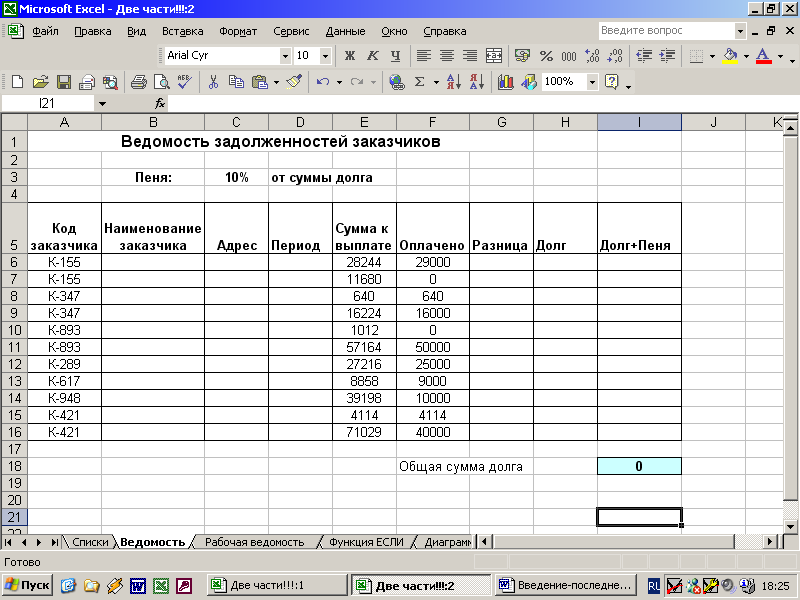The height and width of the screenshot is (600, 800).
Task: Click the Пуск start button
Action: [28, 585]
